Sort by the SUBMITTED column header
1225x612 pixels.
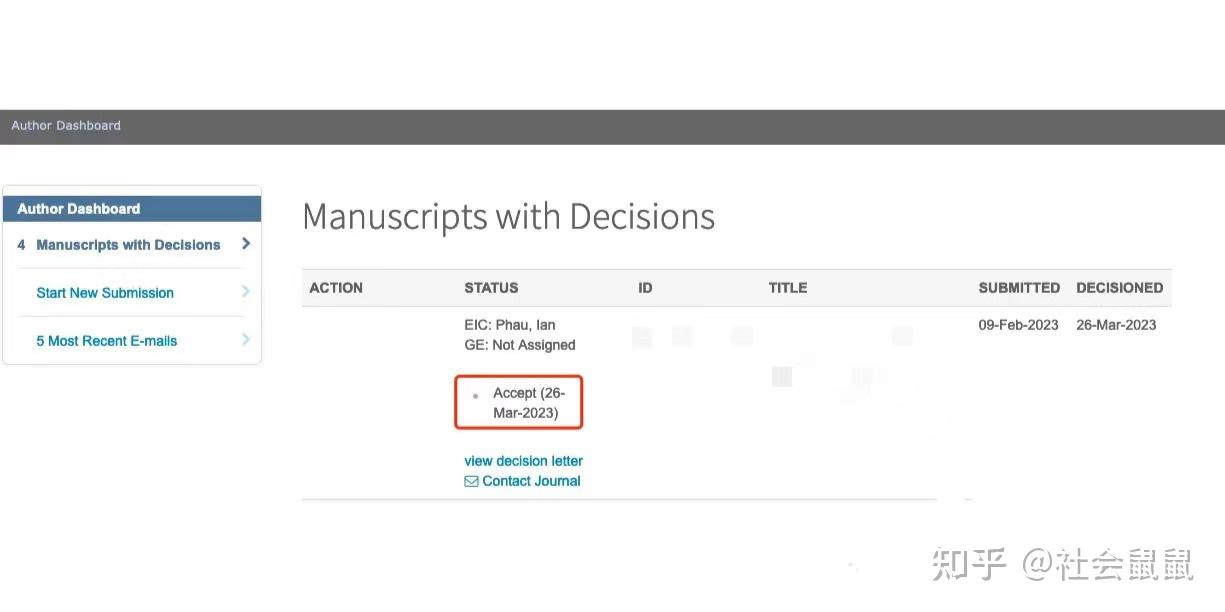pyautogui.click(x=1019, y=288)
